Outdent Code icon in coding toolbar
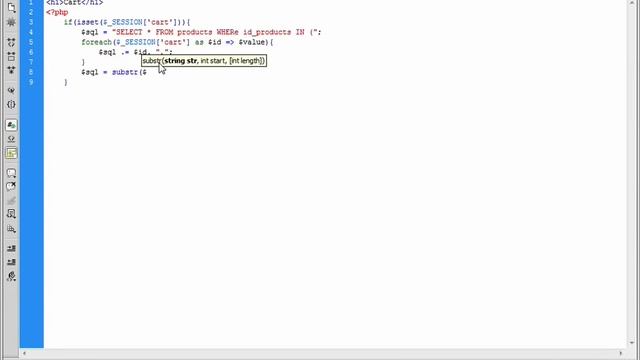This screenshot has width=640, height=360. 11,262
